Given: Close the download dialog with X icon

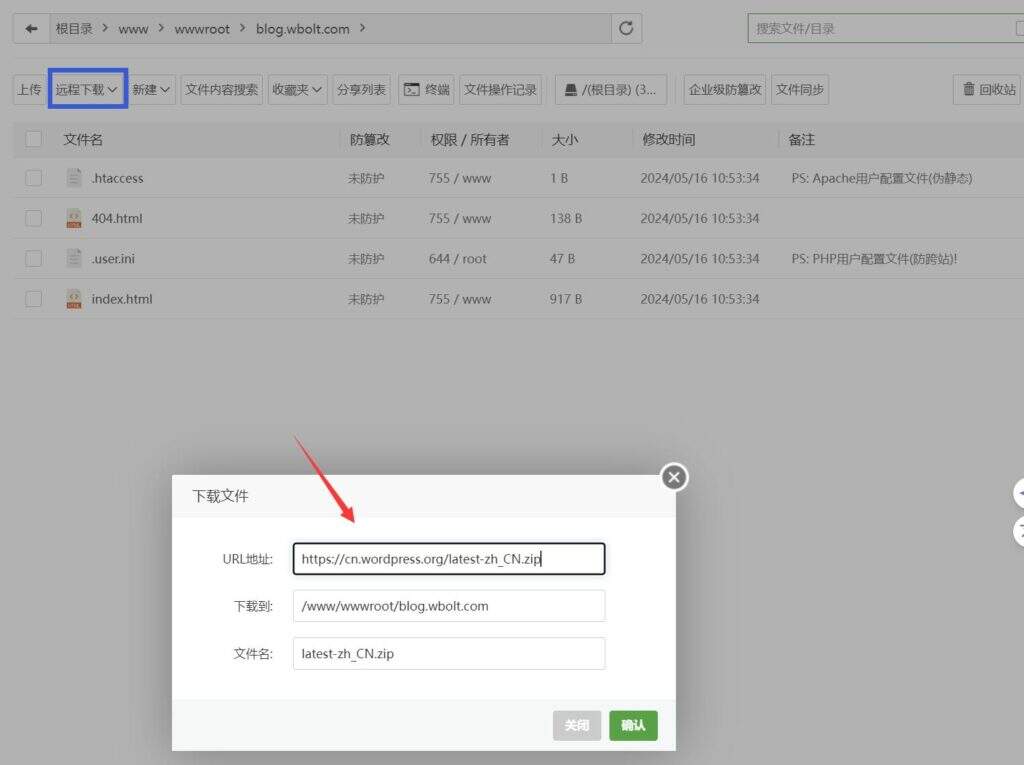Looking at the screenshot, I should (674, 477).
